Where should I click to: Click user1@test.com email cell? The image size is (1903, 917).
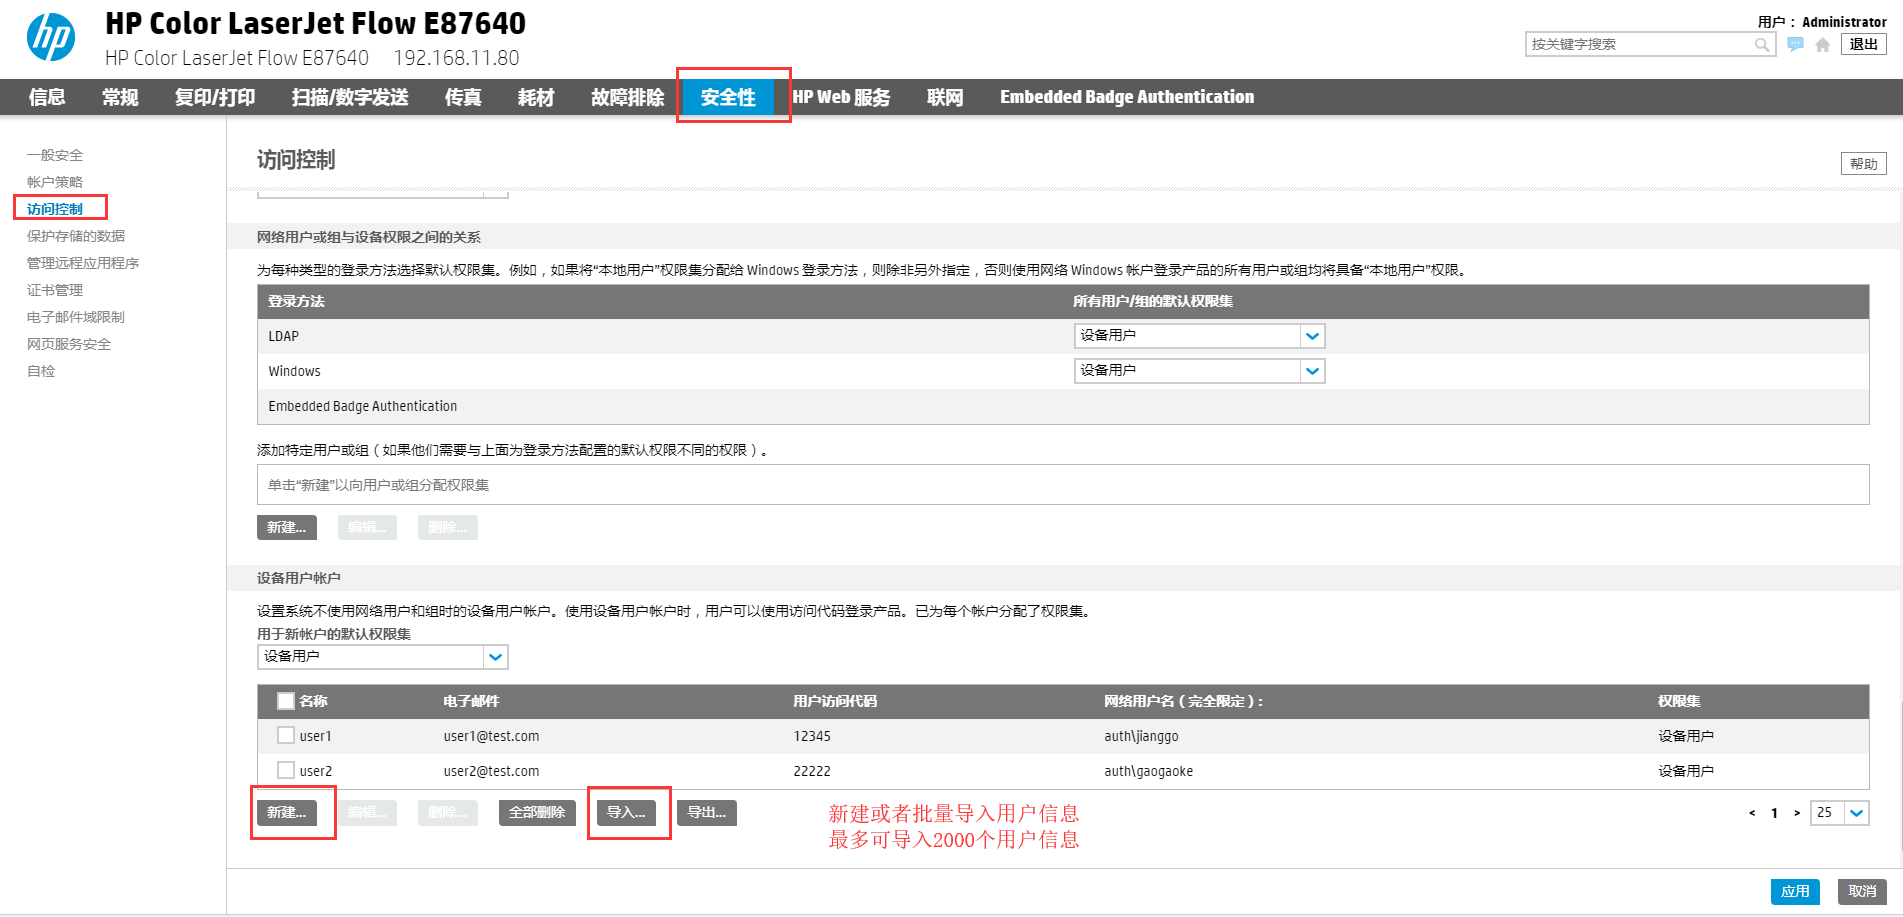[x=491, y=736]
